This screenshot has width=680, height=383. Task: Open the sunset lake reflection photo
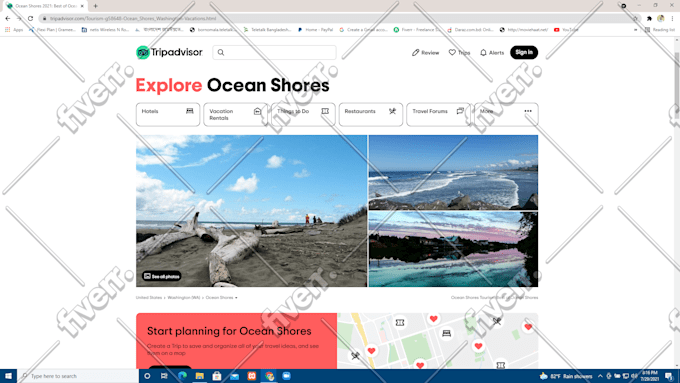[x=453, y=249]
